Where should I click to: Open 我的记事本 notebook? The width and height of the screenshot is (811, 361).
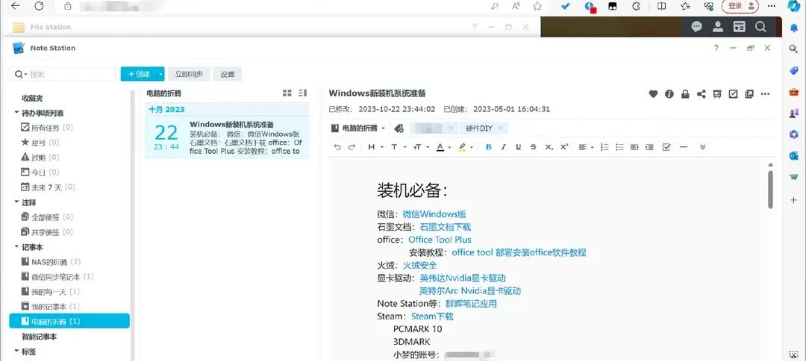(x=50, y=307)
